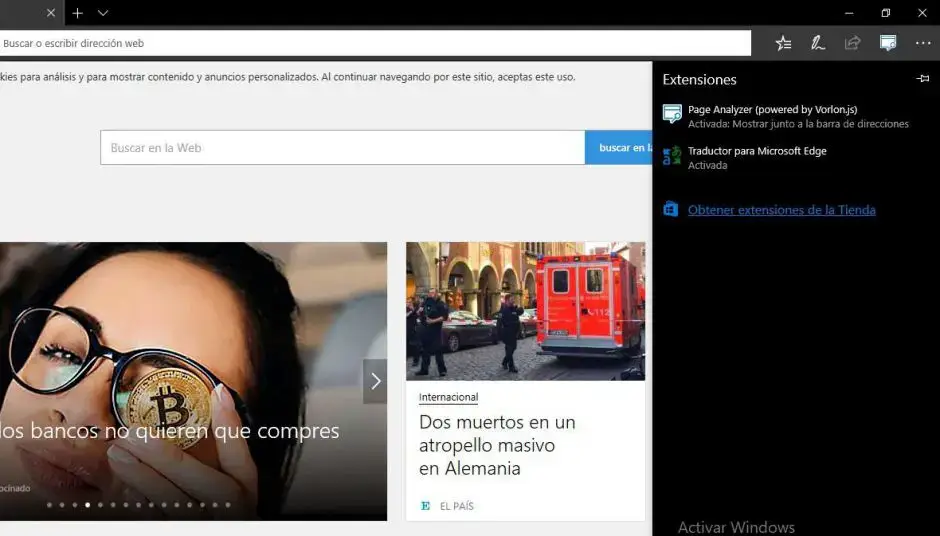Open the three-dot Settings and more menu
940x536 pixels.
(x=922, y=43)
